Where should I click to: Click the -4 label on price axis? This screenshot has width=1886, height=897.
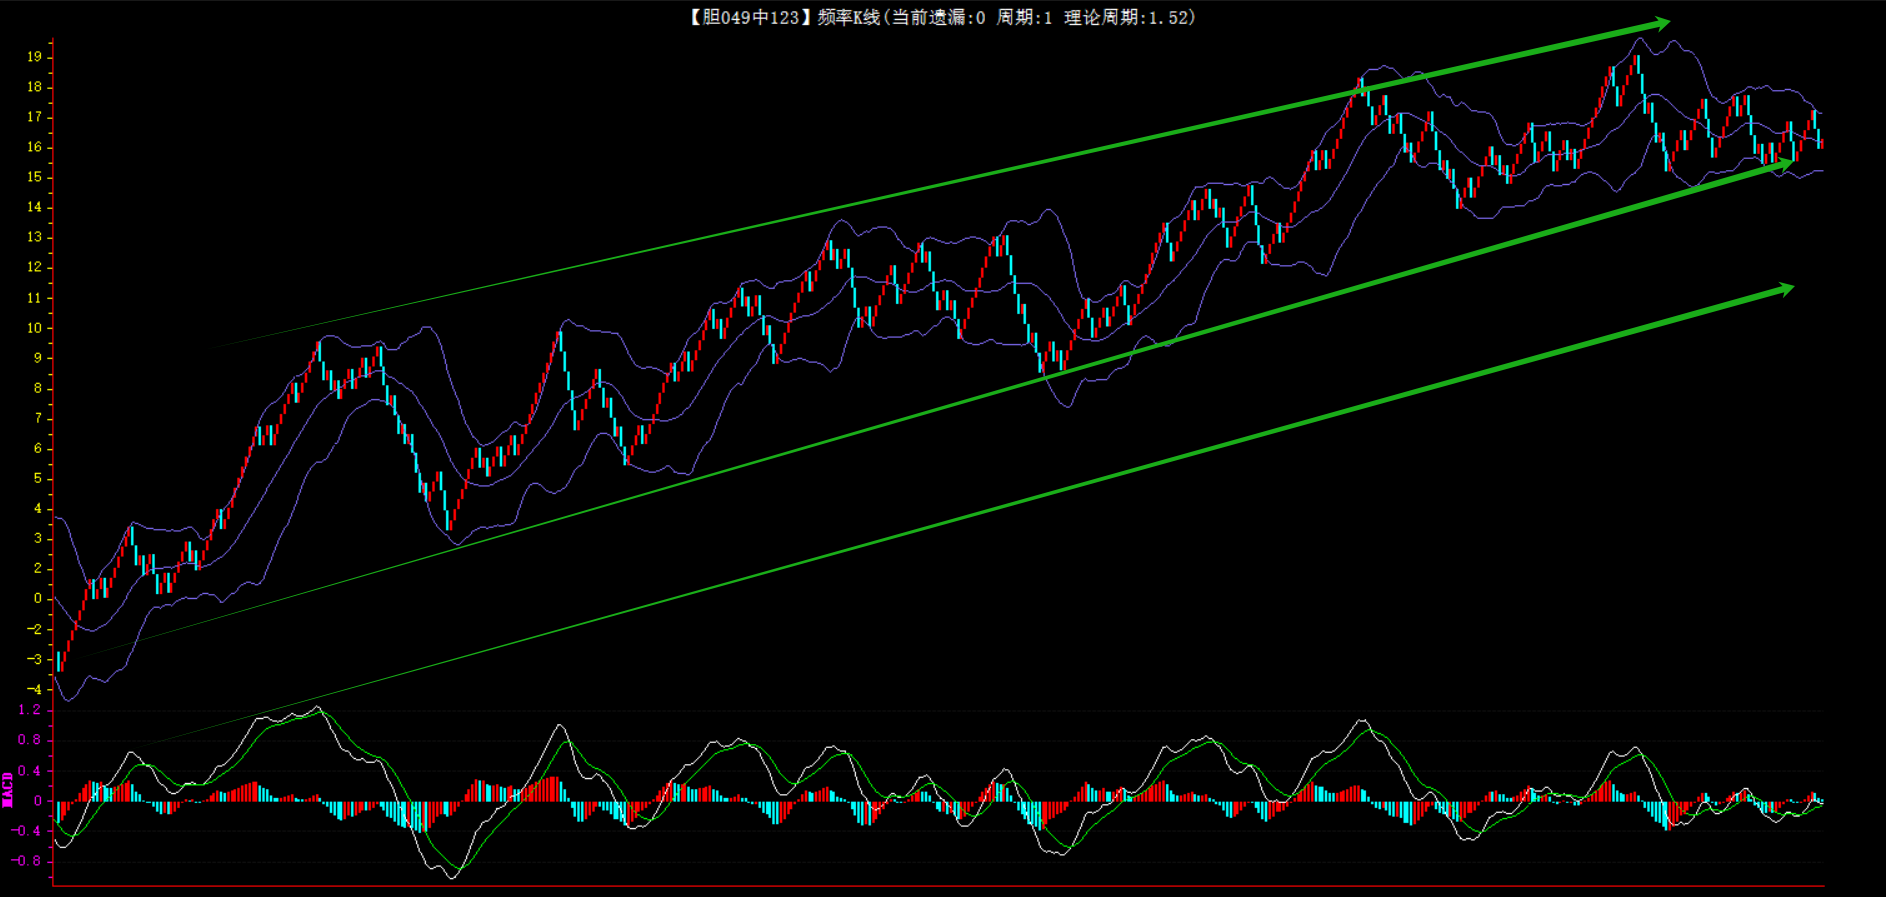click(x=35, y=689)
